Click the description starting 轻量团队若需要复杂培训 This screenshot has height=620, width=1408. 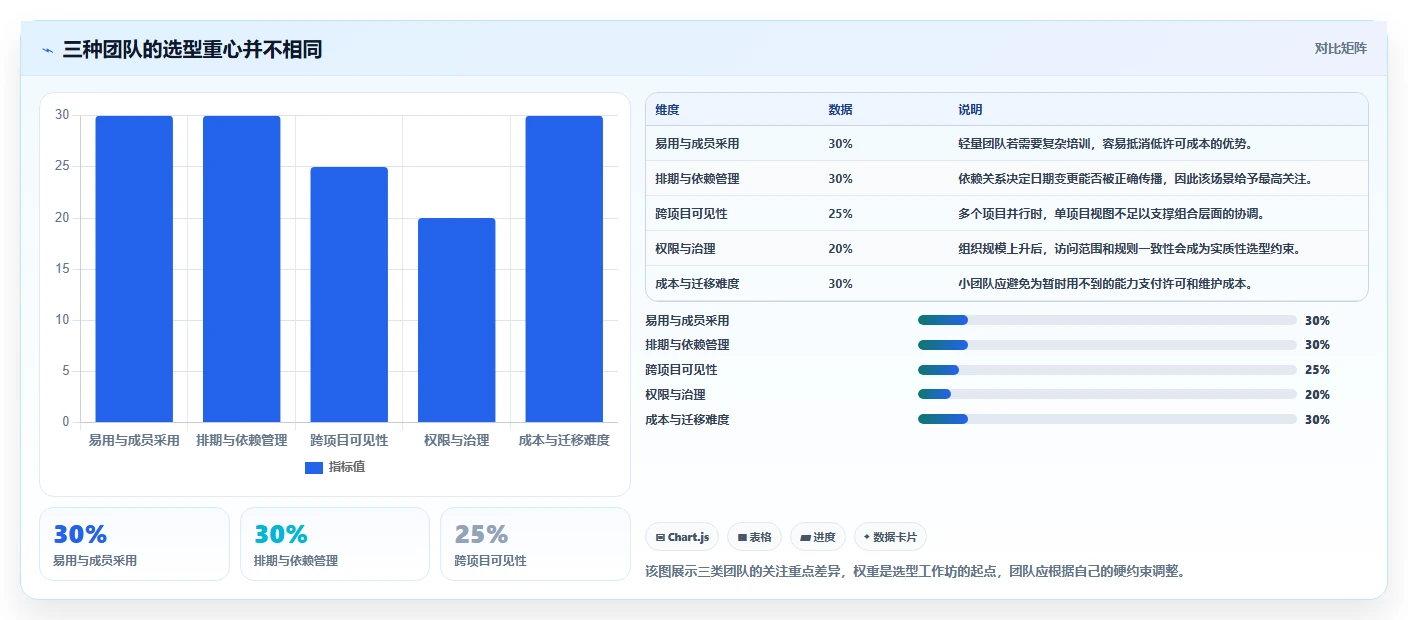tap(1106, 144)
